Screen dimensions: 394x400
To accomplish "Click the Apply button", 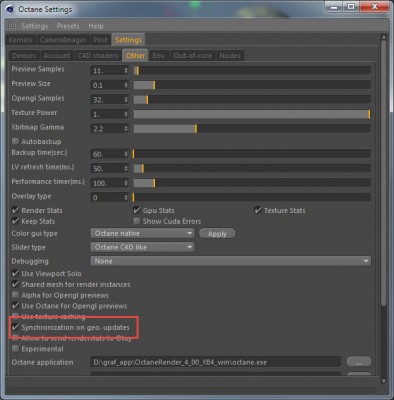I will point(217,234).
